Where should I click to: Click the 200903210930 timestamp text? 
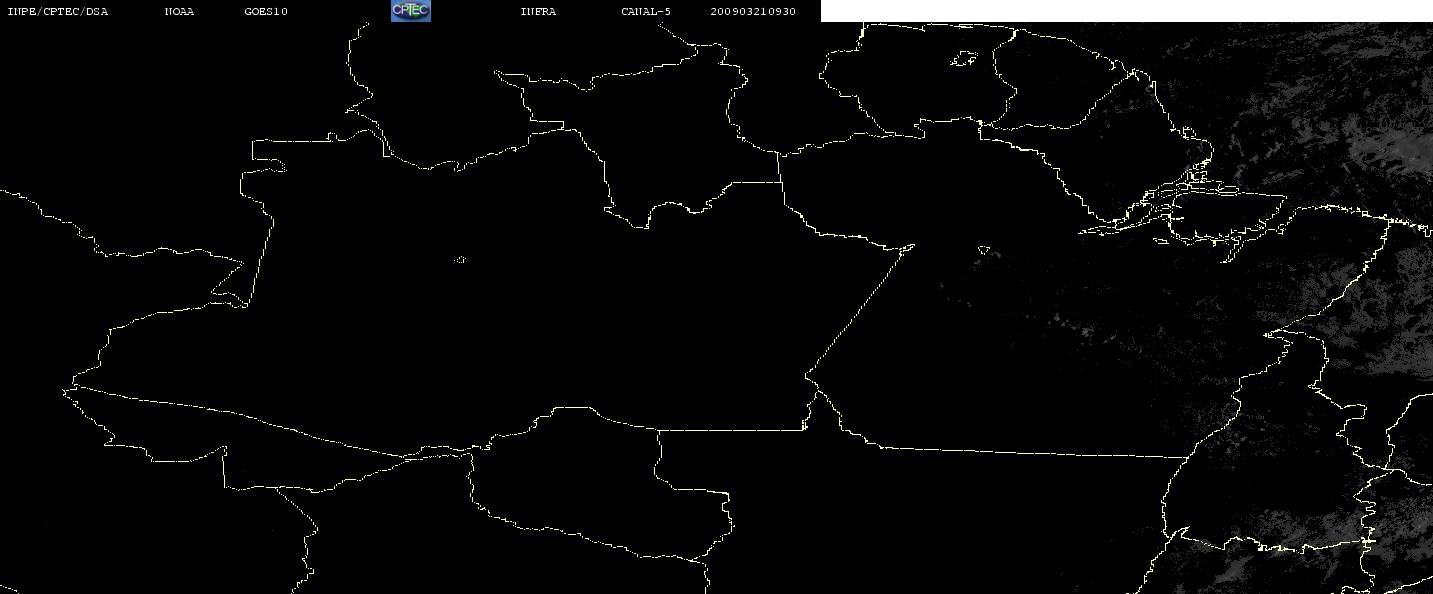[x=753, y=12]
